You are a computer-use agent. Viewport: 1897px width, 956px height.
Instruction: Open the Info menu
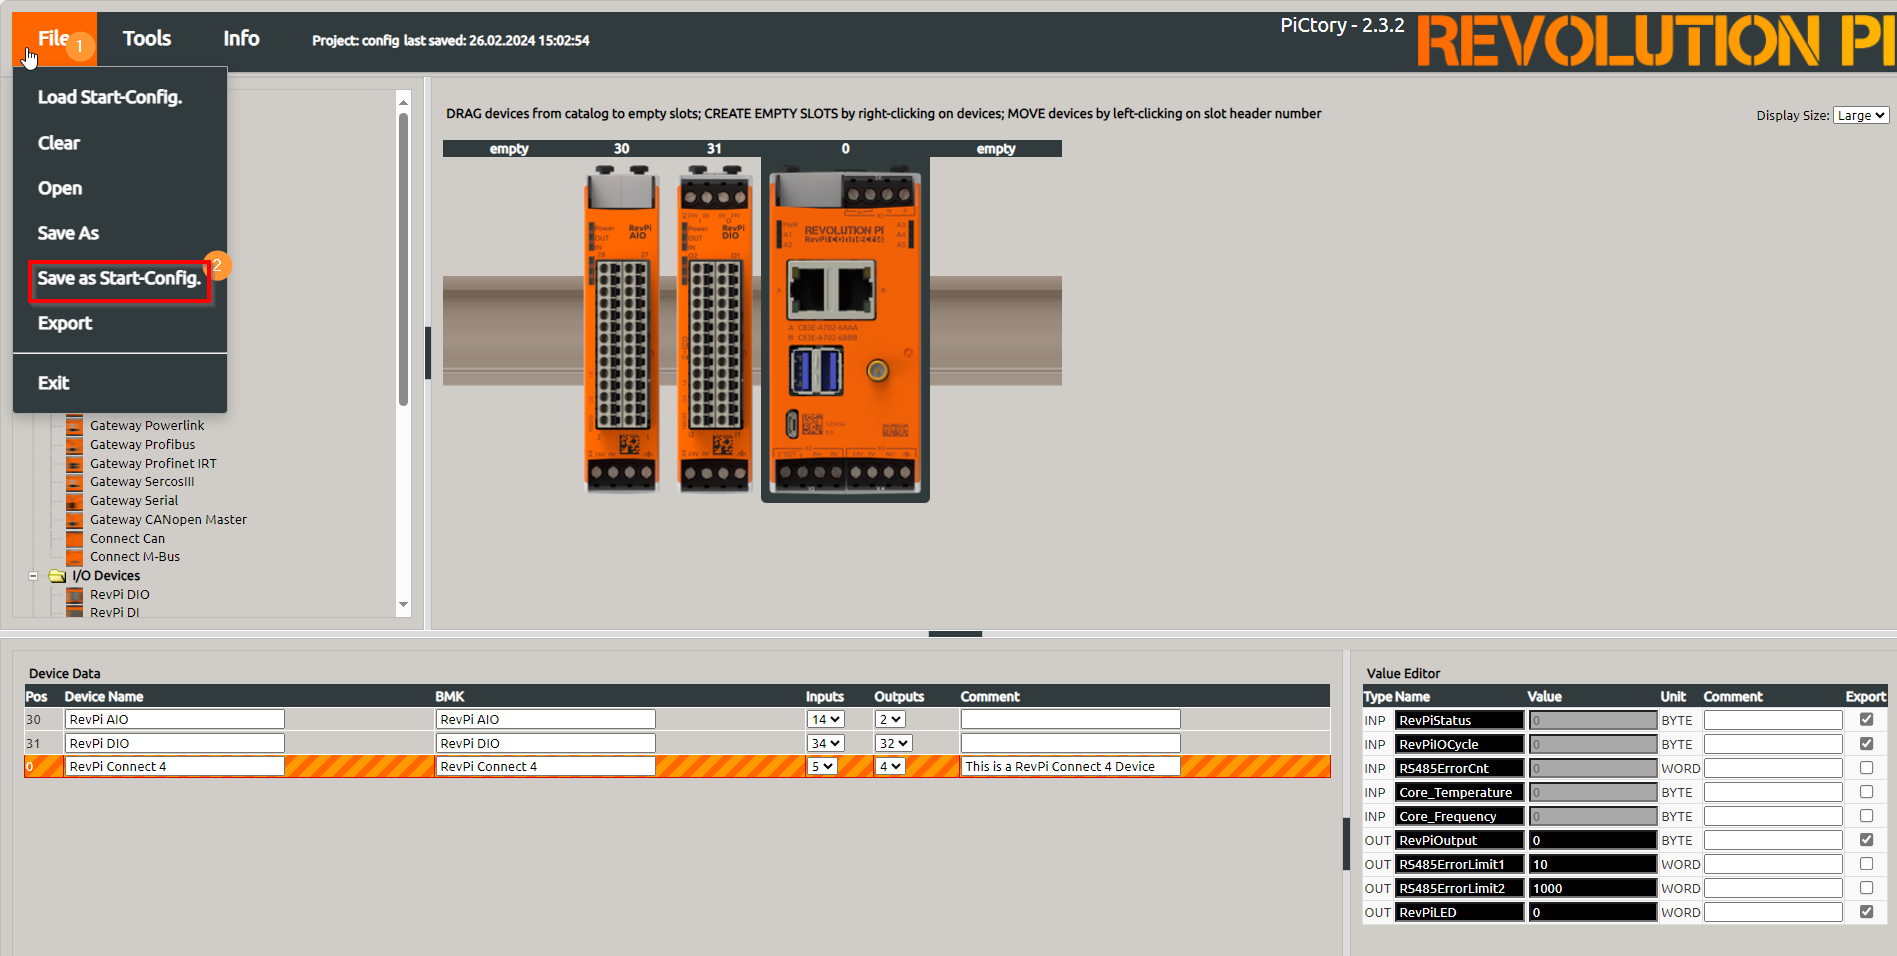[x=241, y=39]
